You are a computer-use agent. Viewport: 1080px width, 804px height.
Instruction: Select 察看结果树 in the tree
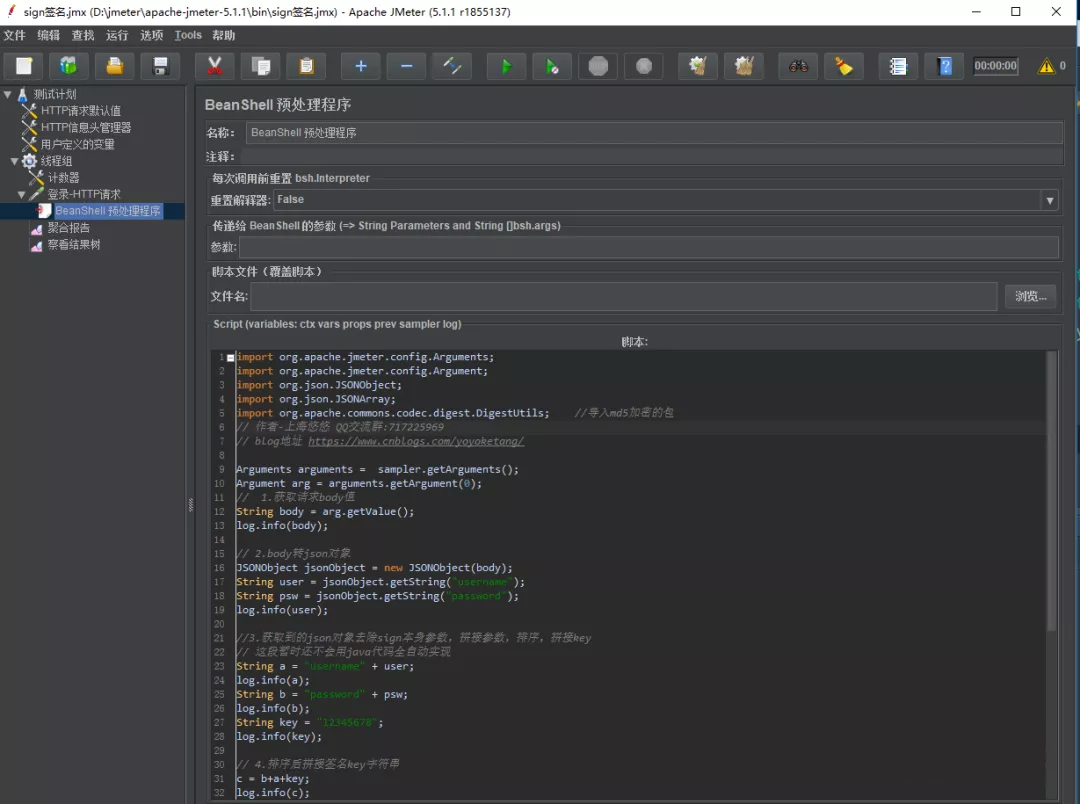[x=74, y=245]
